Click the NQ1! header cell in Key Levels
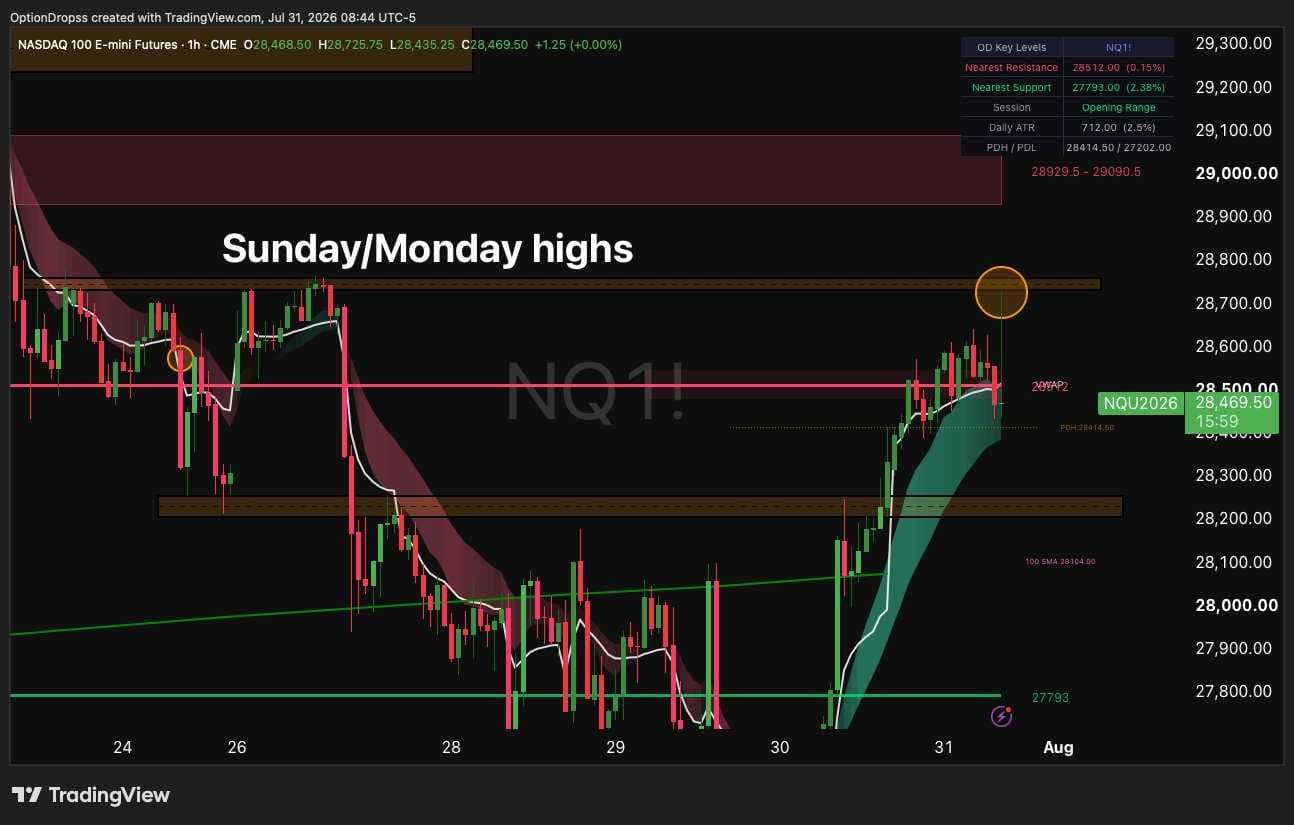 click(x=1118, y=47)
